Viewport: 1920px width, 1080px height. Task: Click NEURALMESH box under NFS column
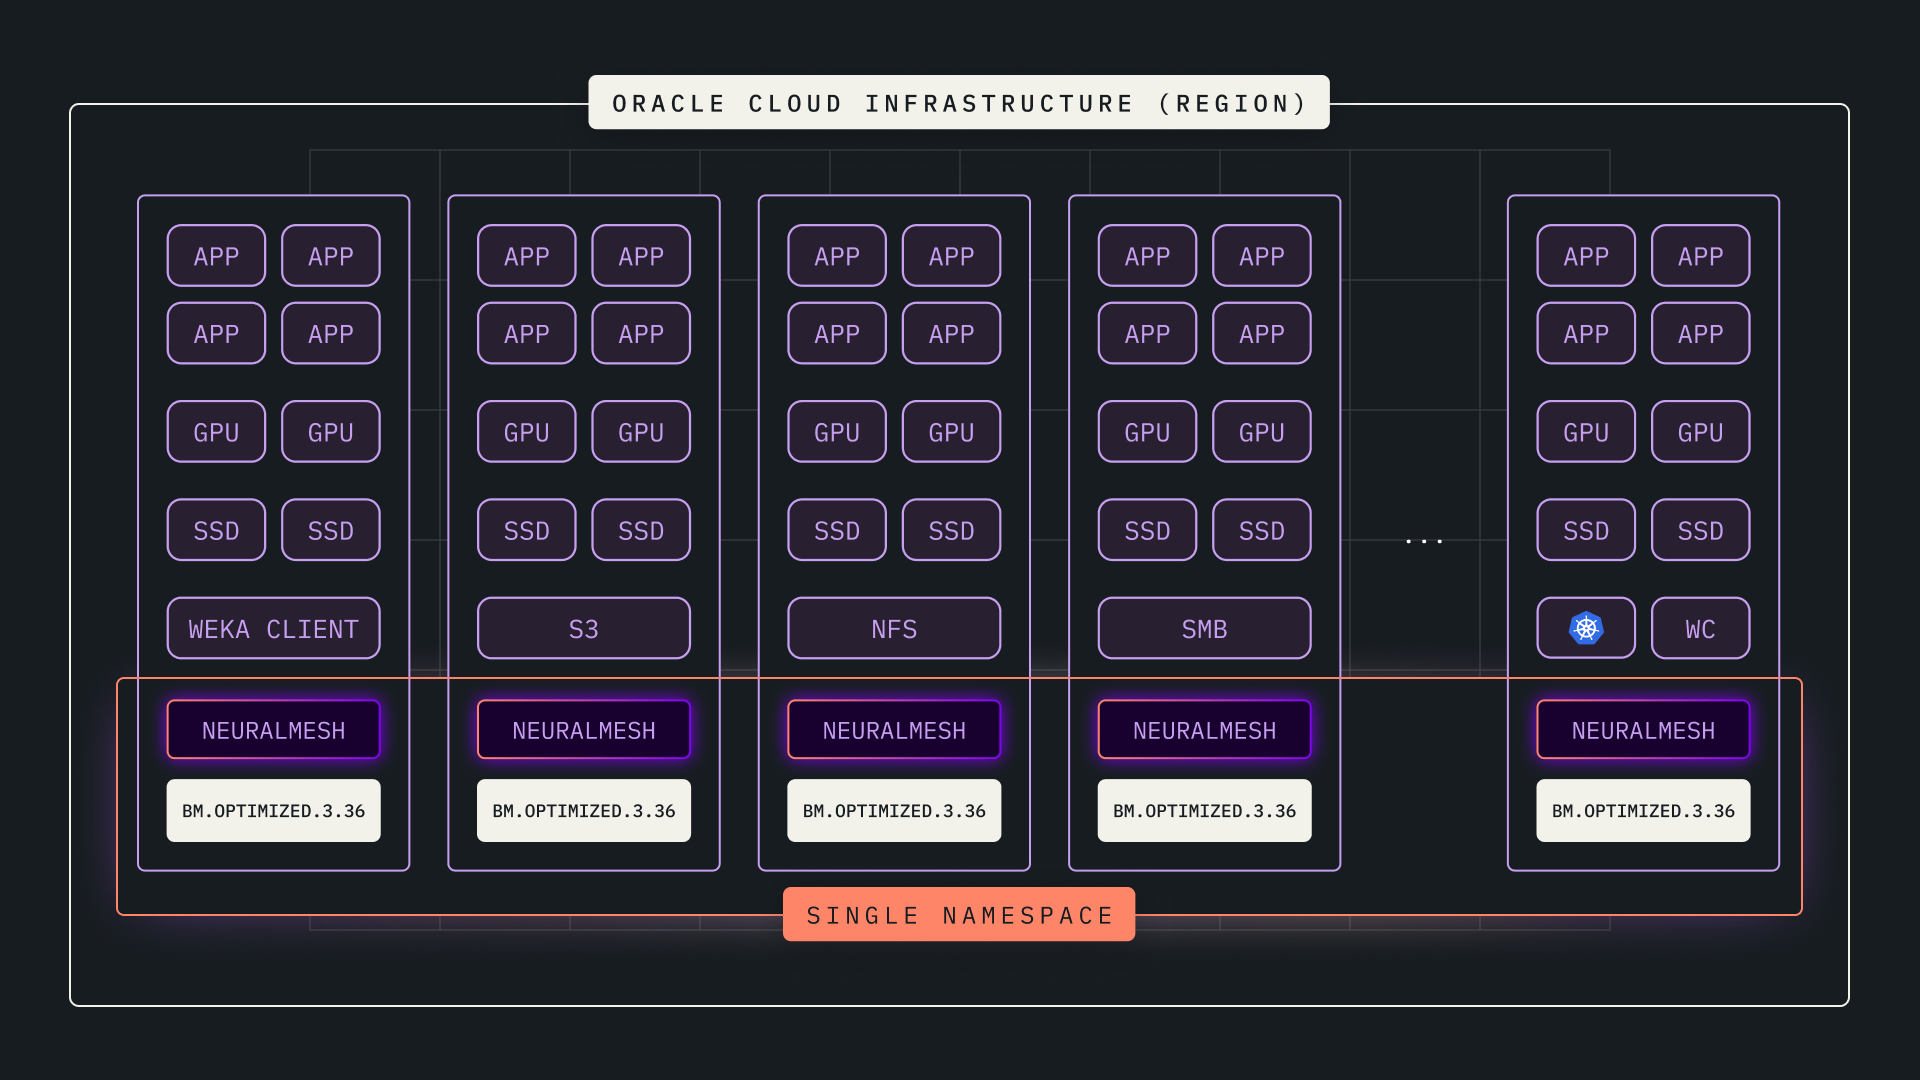(894, 730)
